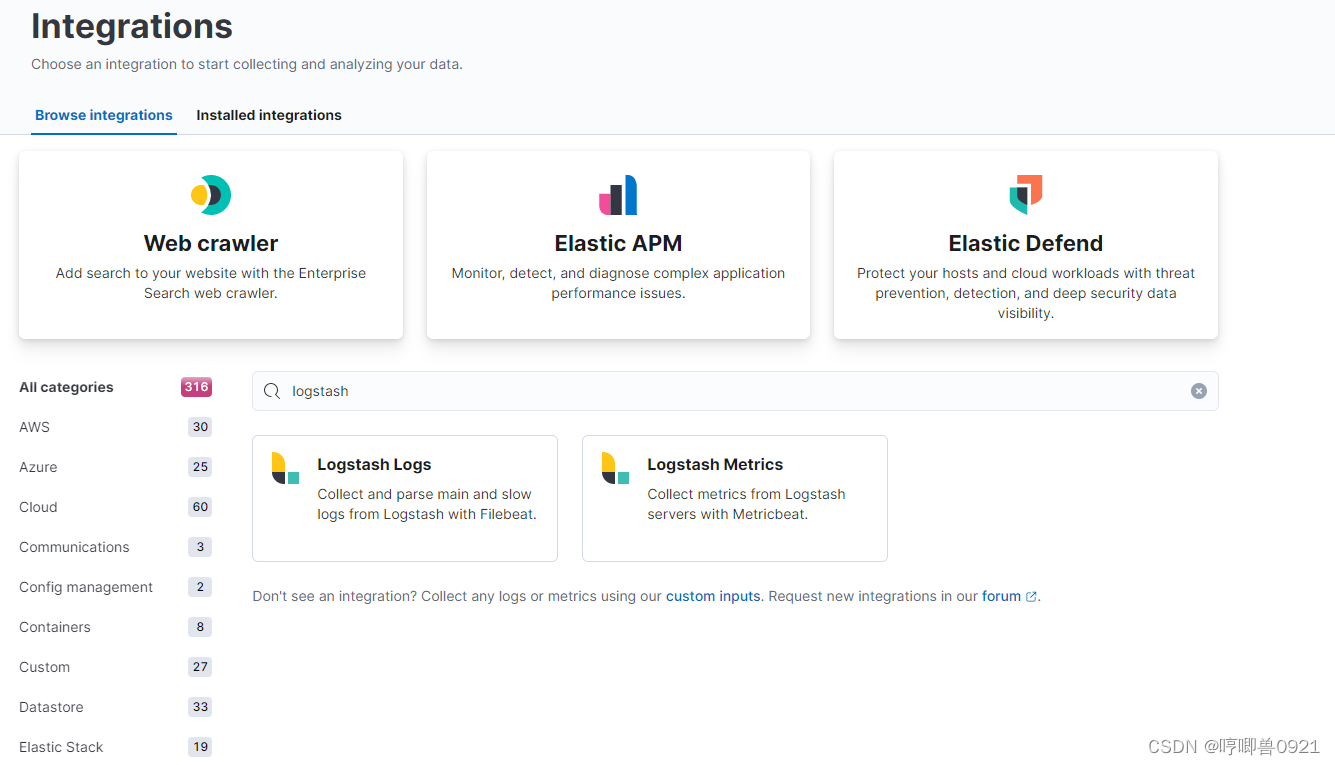
Task: Click the search magnifier icon
Action: [272, 391]
